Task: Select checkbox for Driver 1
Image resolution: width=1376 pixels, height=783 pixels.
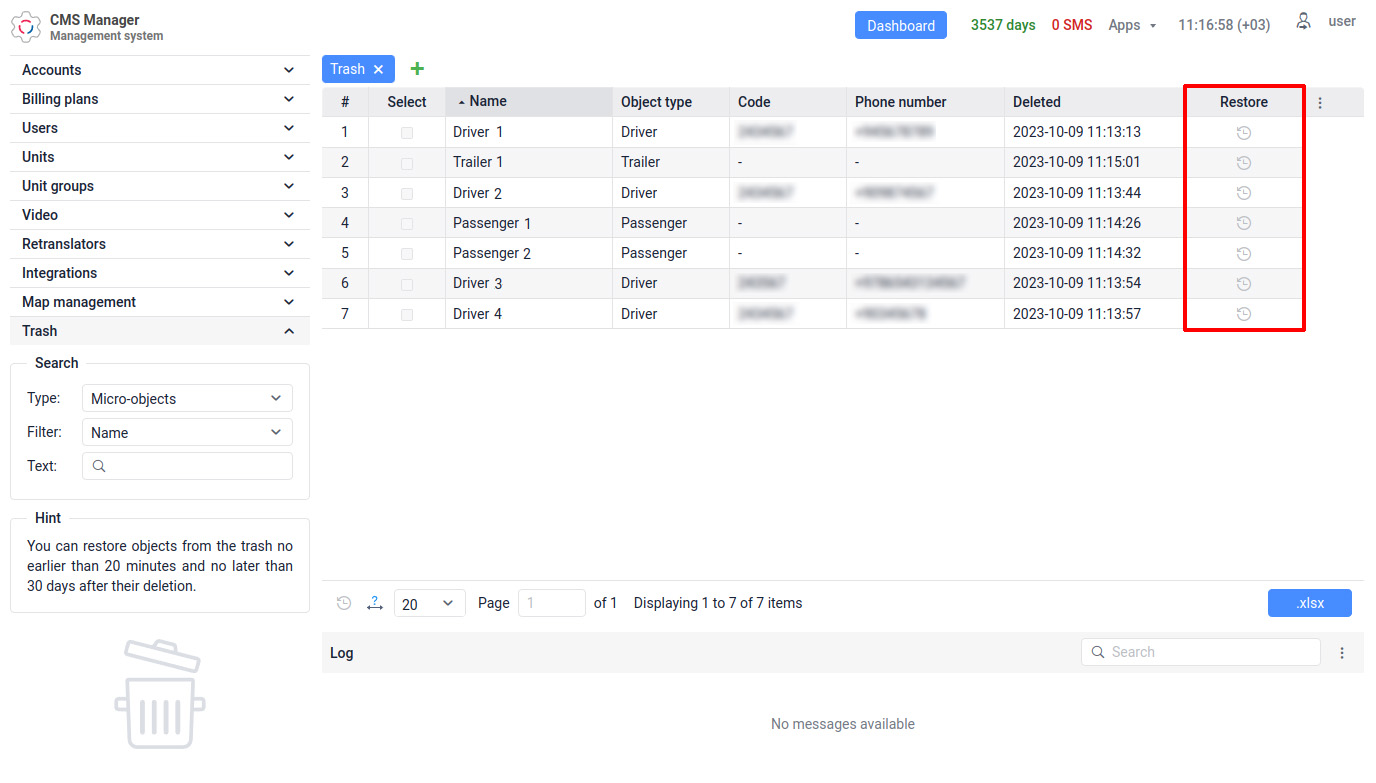Action: pyautogui.click(x=407, y=132)
